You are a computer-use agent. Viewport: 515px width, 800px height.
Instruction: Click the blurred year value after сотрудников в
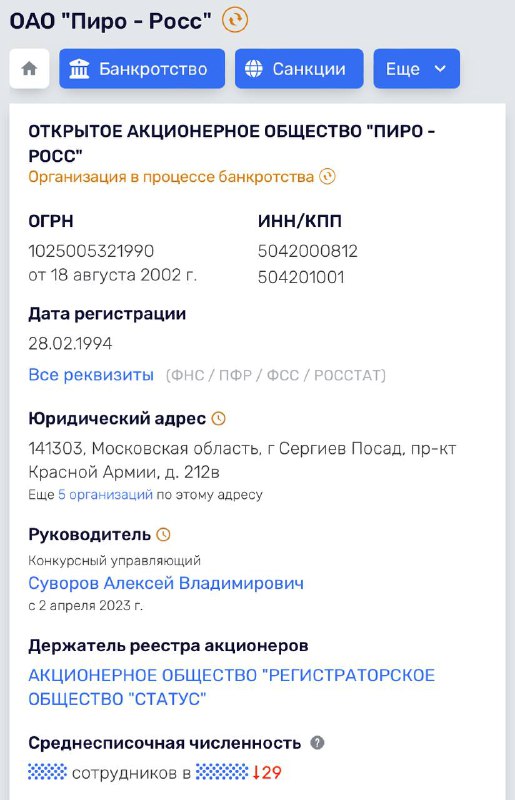pos(222,772)
